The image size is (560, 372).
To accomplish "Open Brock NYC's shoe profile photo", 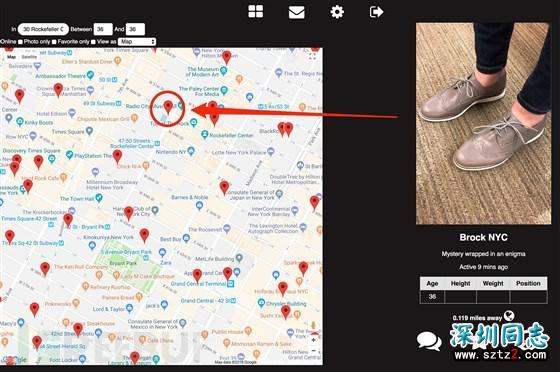I will 483,124.
